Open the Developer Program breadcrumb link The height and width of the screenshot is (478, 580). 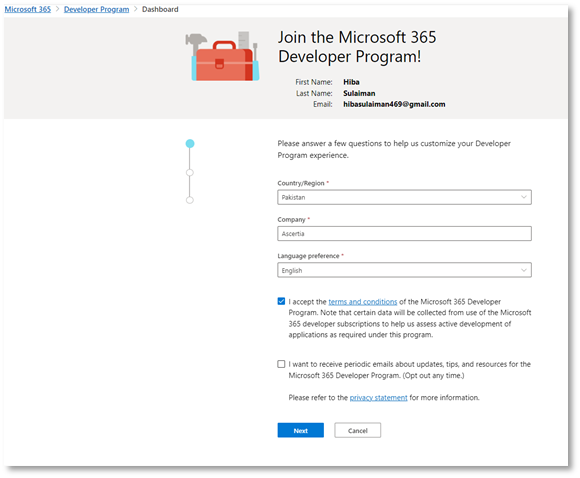(97, 9)
